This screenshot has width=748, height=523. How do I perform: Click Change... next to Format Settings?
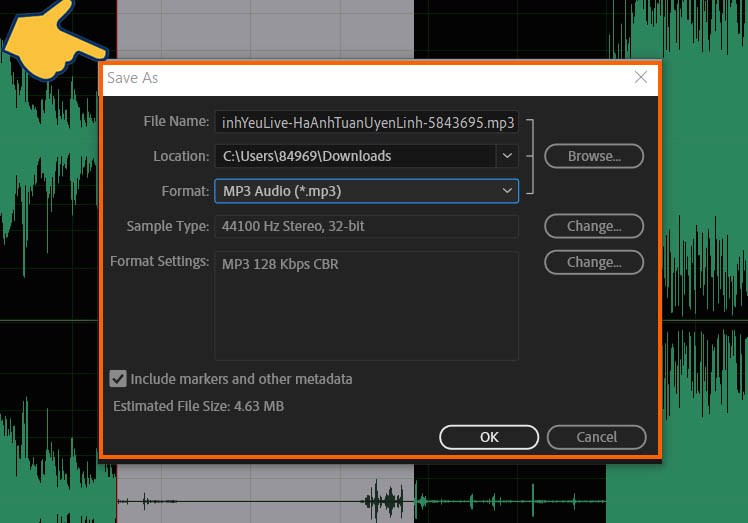tap(593, 262)
